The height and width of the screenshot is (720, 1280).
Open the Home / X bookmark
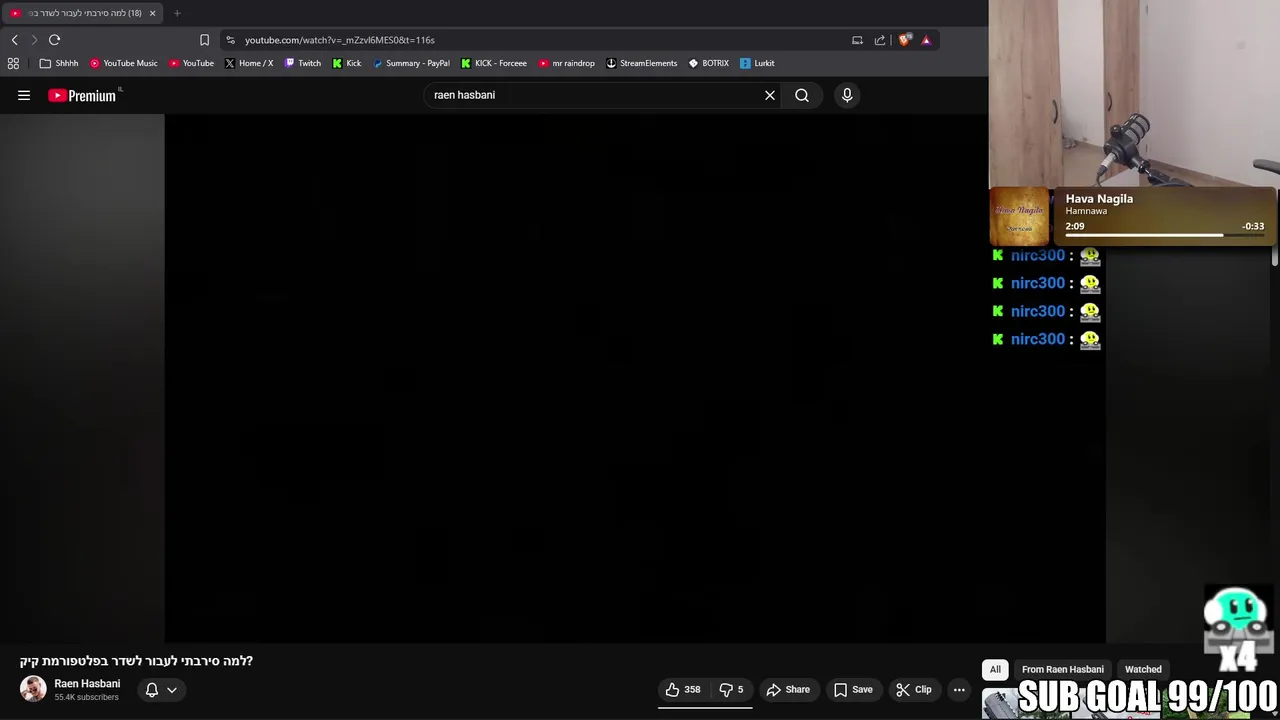click(x=249, y=63)
